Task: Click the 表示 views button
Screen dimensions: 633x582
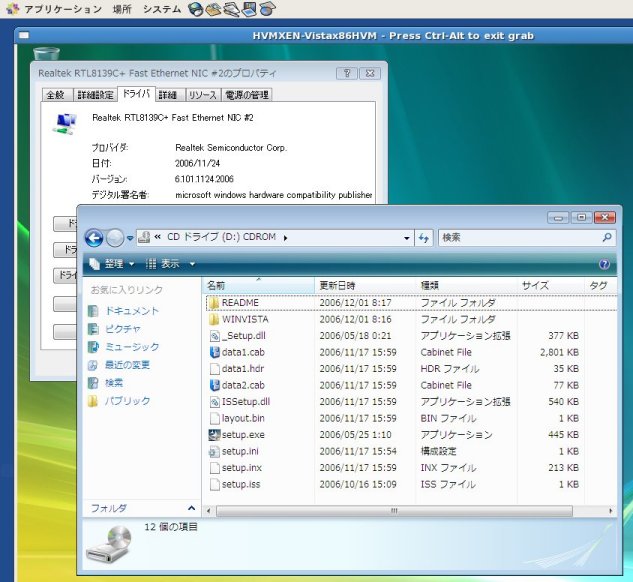Action: pyautogui.click(x=162, y=264)
